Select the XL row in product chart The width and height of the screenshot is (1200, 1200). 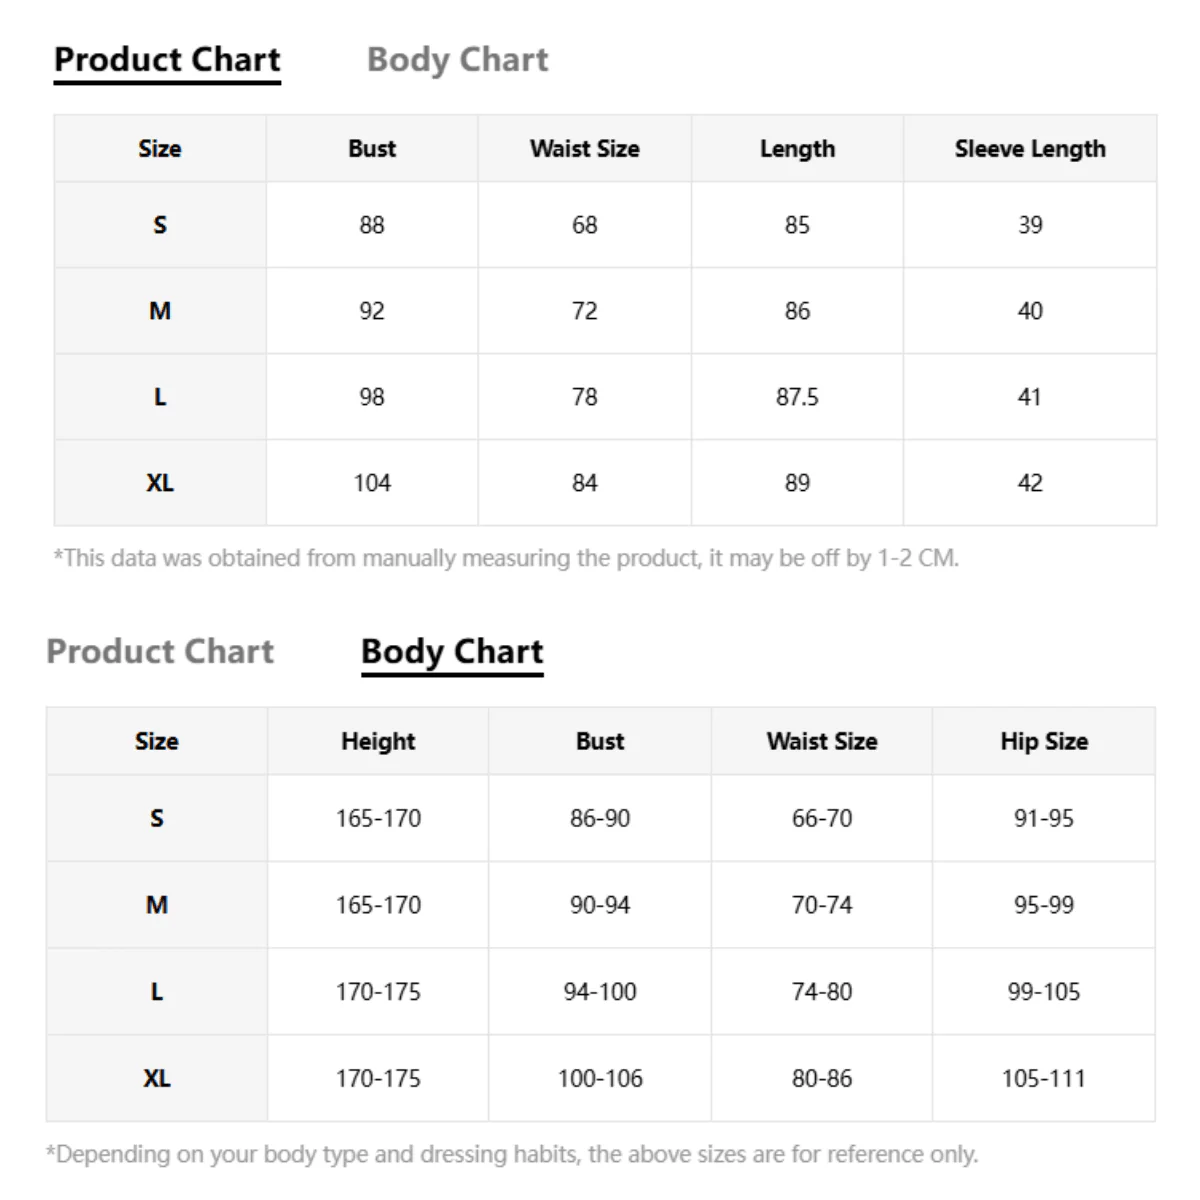(605, 483)
